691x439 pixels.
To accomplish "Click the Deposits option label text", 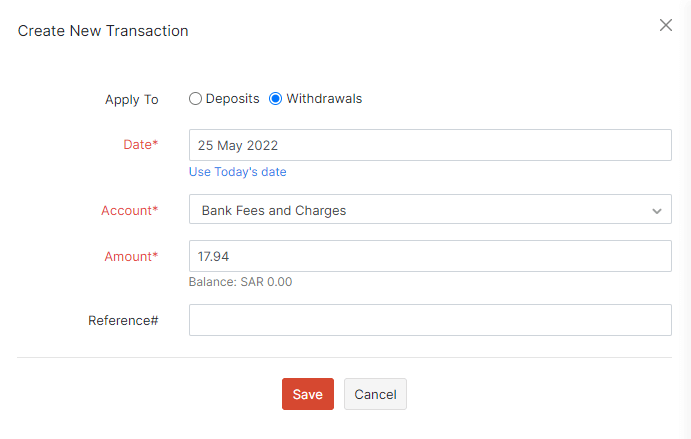I will click(232, 99).
